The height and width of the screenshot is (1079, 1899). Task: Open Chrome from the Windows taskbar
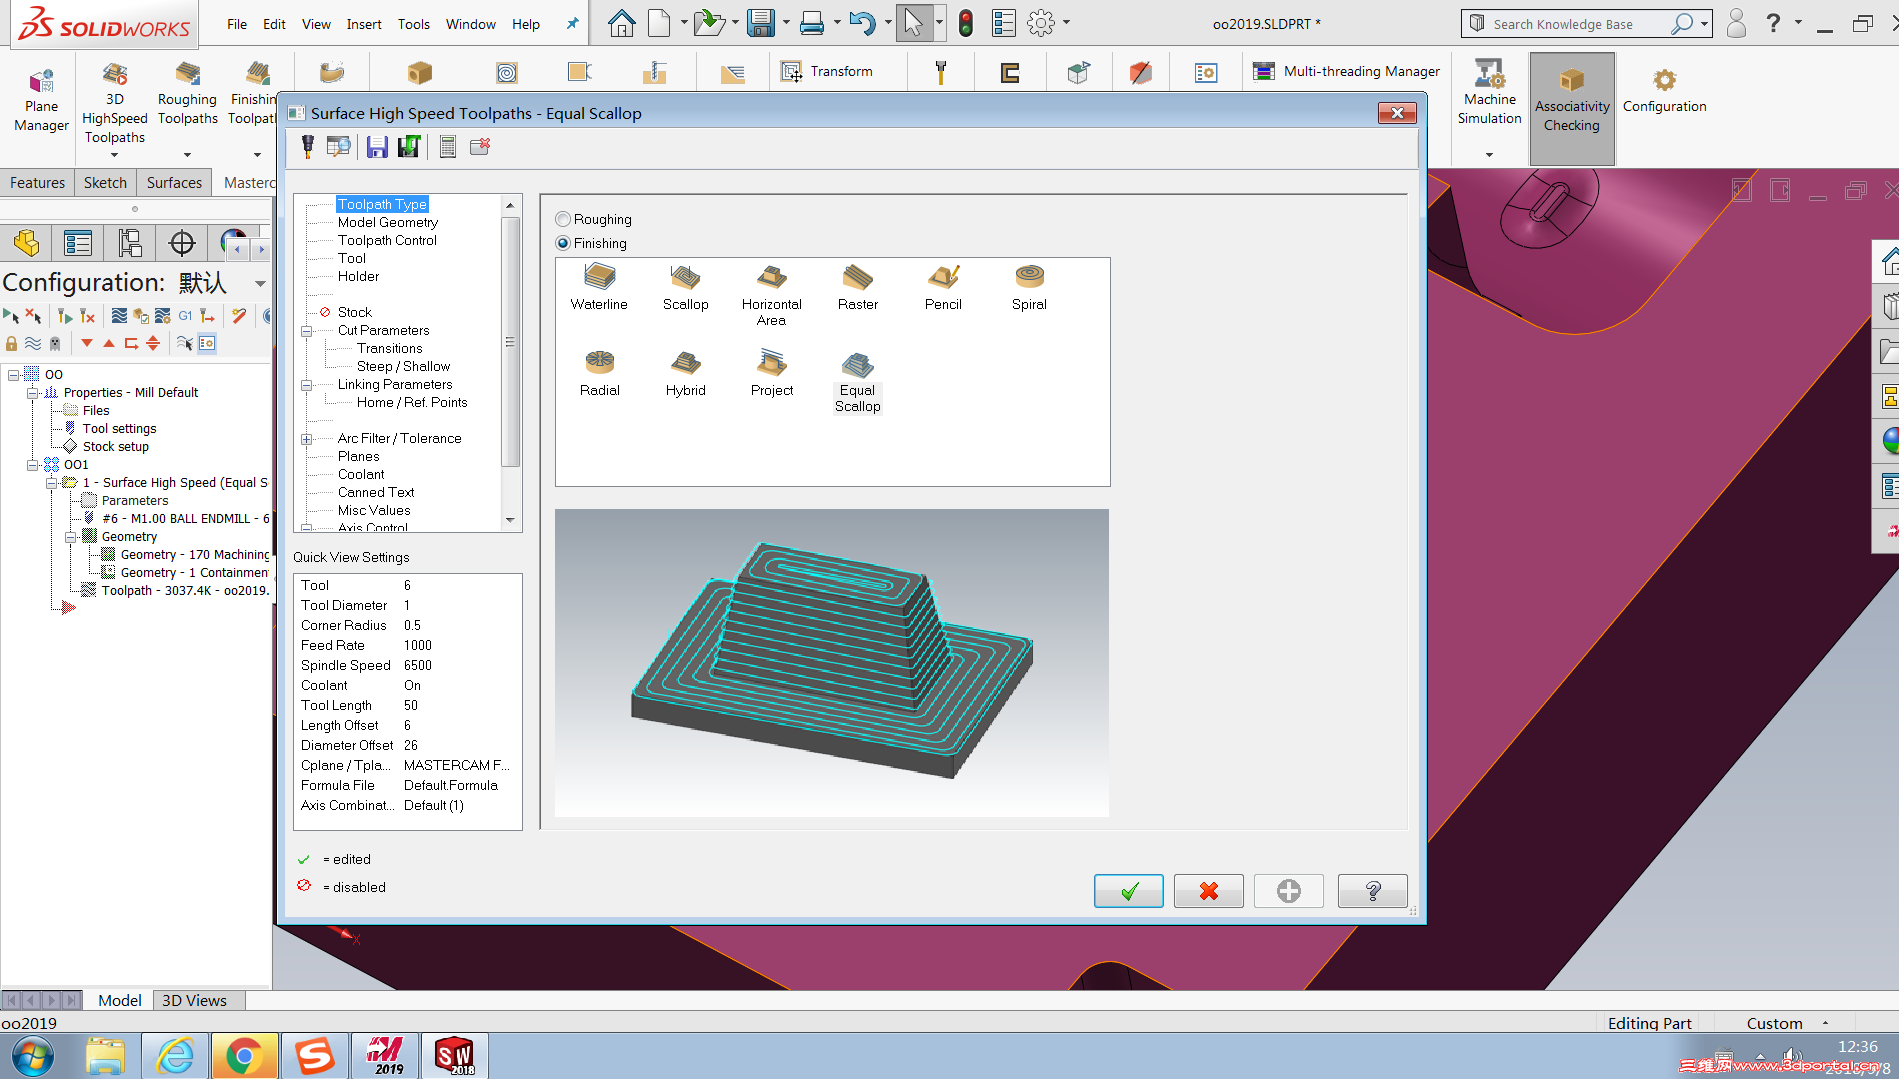244,1056
